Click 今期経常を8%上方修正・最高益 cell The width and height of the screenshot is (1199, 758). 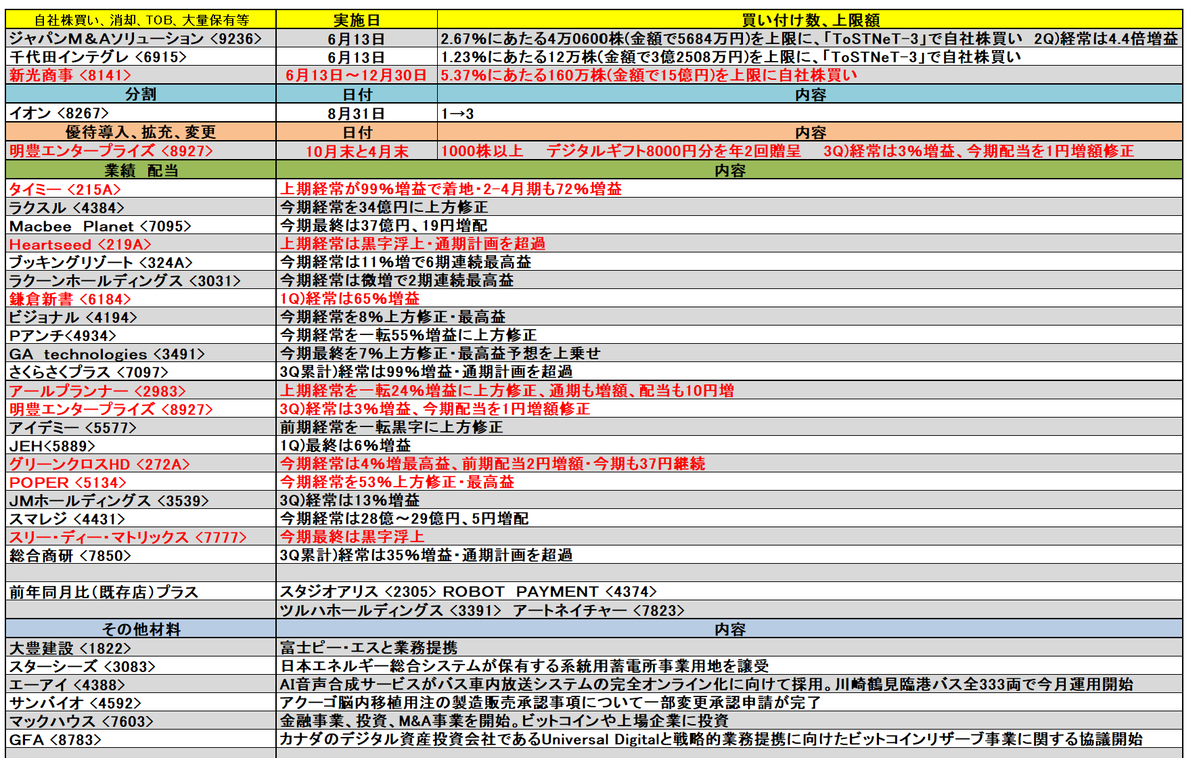pos(729,317)
